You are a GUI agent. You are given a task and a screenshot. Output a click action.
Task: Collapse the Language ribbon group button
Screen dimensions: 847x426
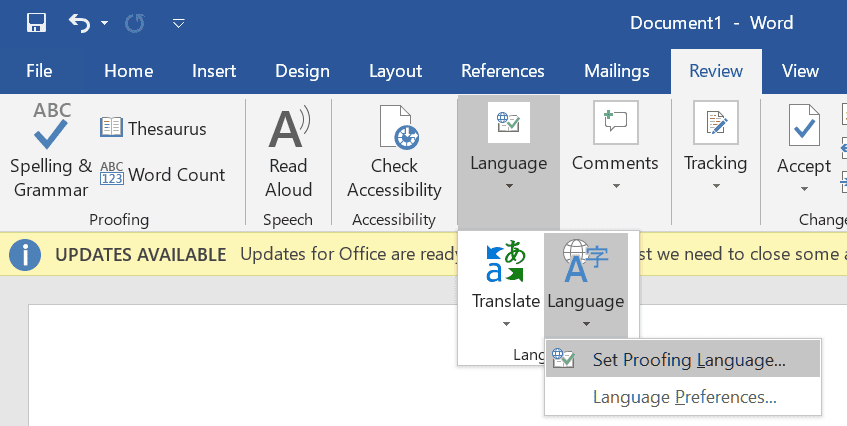click(x=508, y=162)
